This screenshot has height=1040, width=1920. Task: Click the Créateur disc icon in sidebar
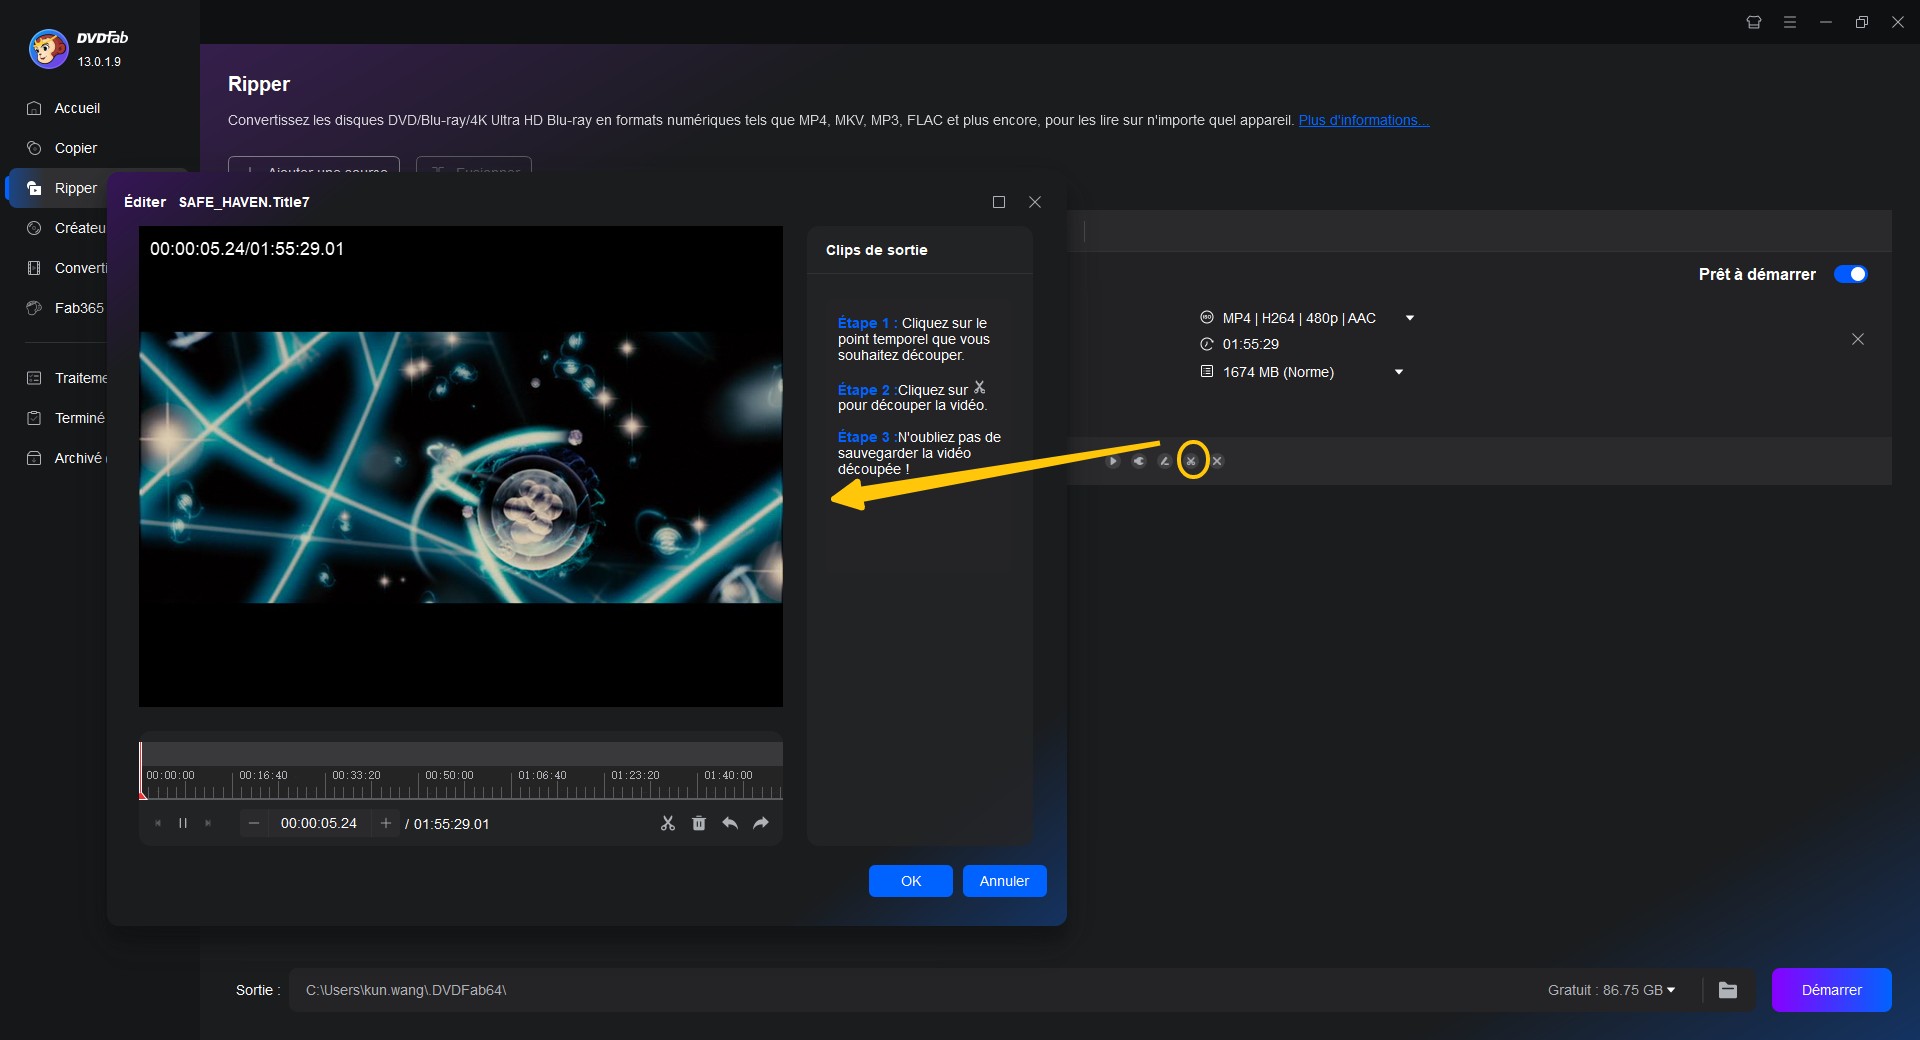(34, 228)
